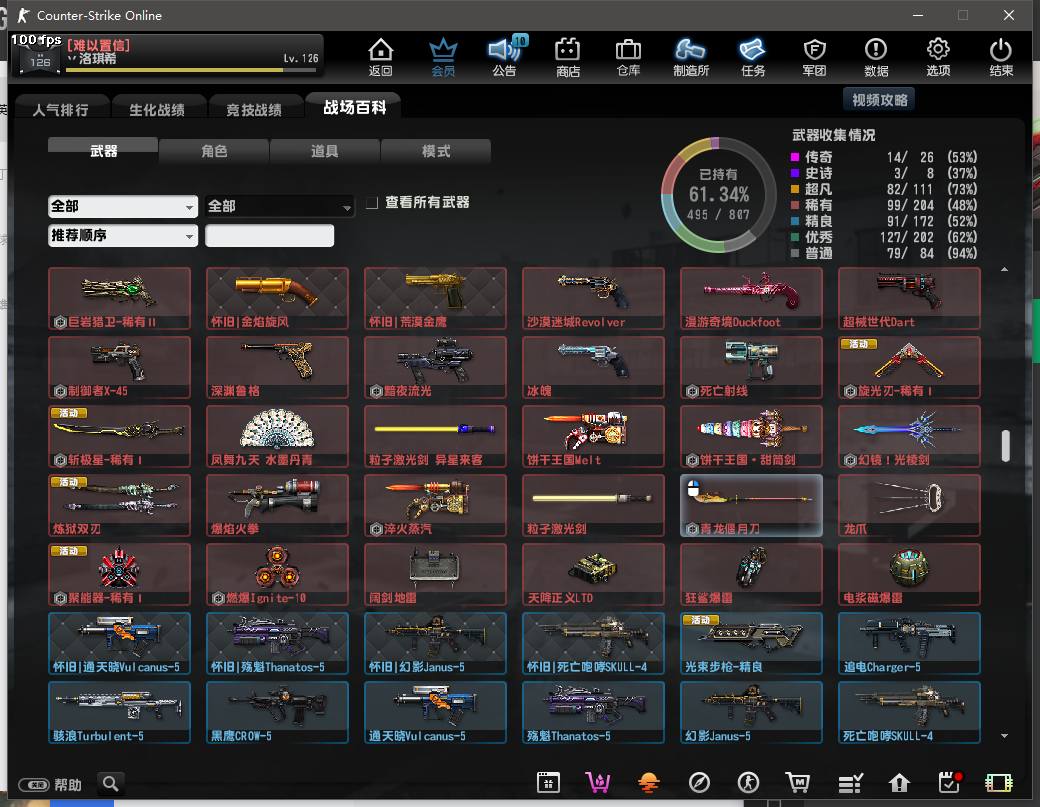This screenshot has height=807, width=1040.
Task: Select the 追电Charger-5 weapon card
Action: tap(909, 643)
